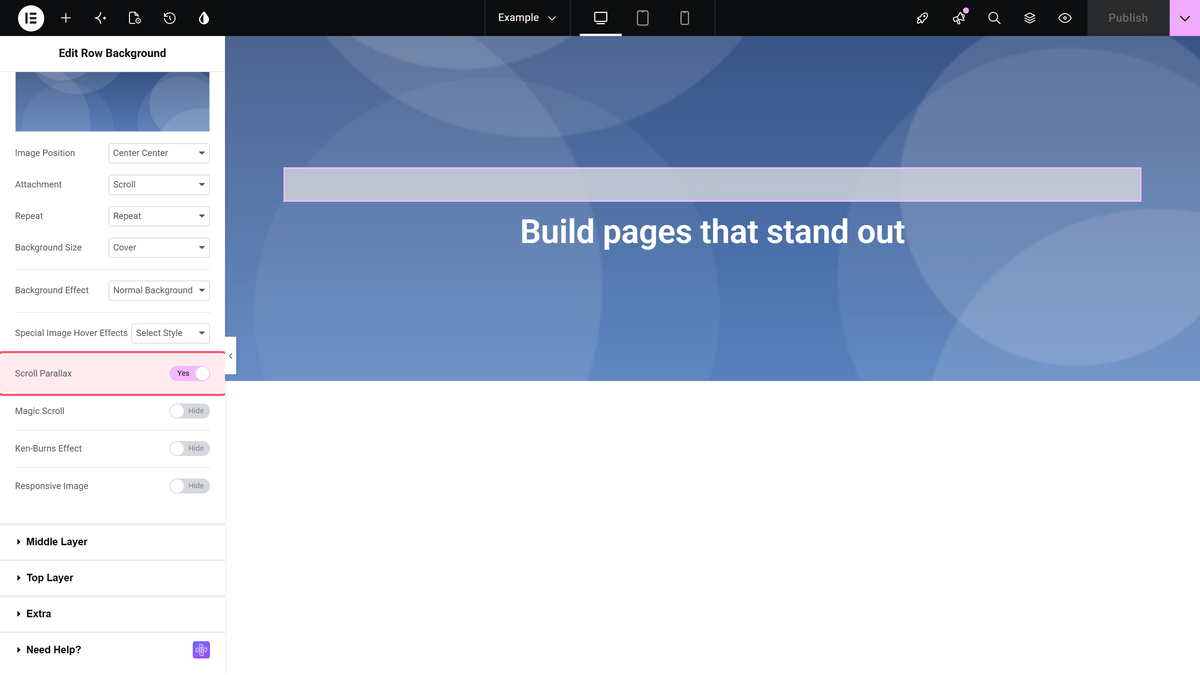Viewport: 1200px width, 675px height.
Task: Open the Example page selector dropdown
Action: pos(527,18)
